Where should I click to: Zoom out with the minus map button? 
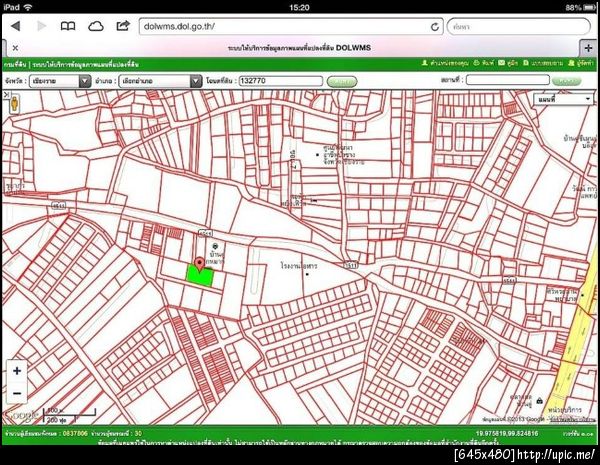pos(17,393)
